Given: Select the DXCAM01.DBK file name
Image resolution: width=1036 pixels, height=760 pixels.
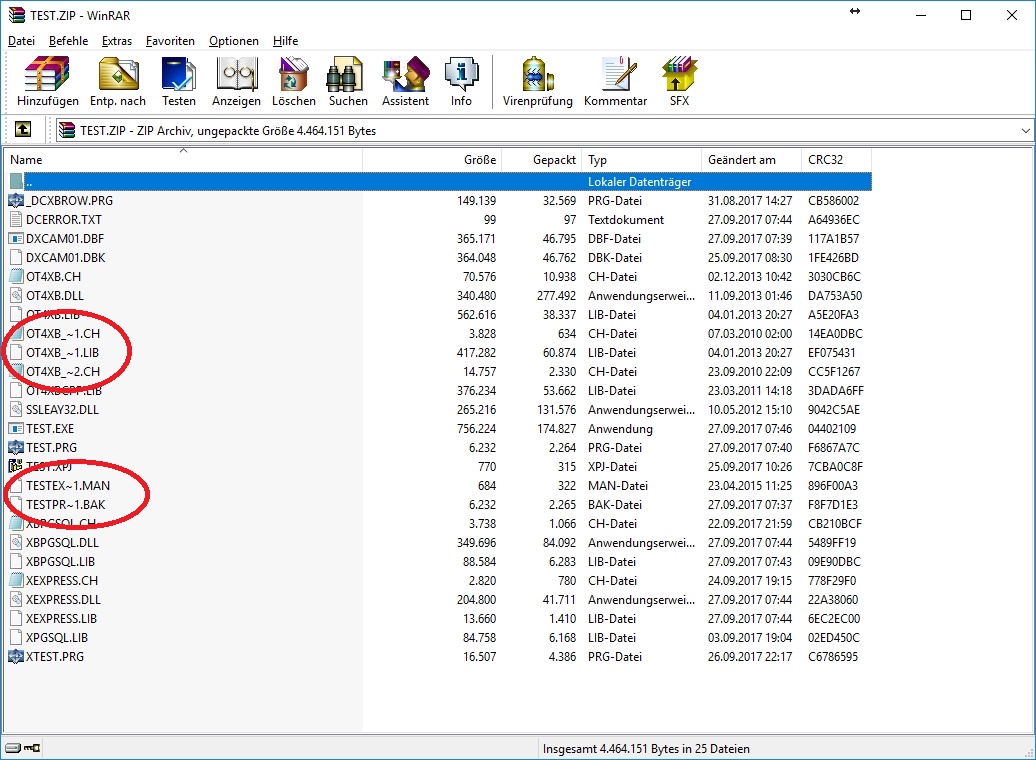Looking at the screenshot, I should [x=65, y=258].
